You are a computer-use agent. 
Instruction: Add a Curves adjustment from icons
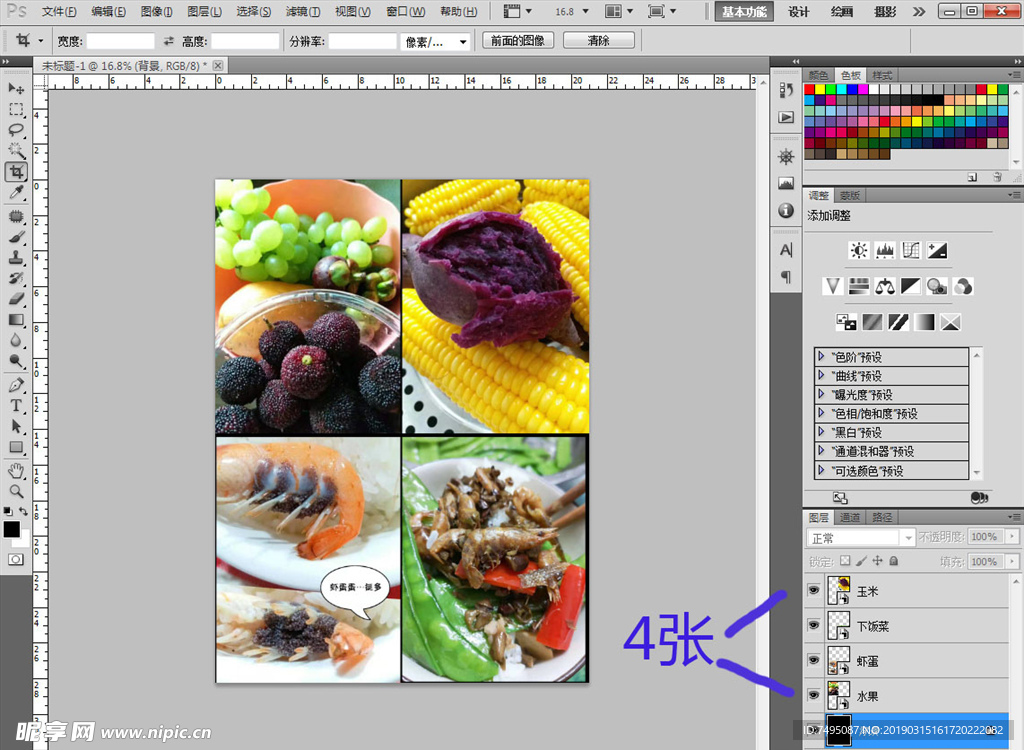[910, 250]
